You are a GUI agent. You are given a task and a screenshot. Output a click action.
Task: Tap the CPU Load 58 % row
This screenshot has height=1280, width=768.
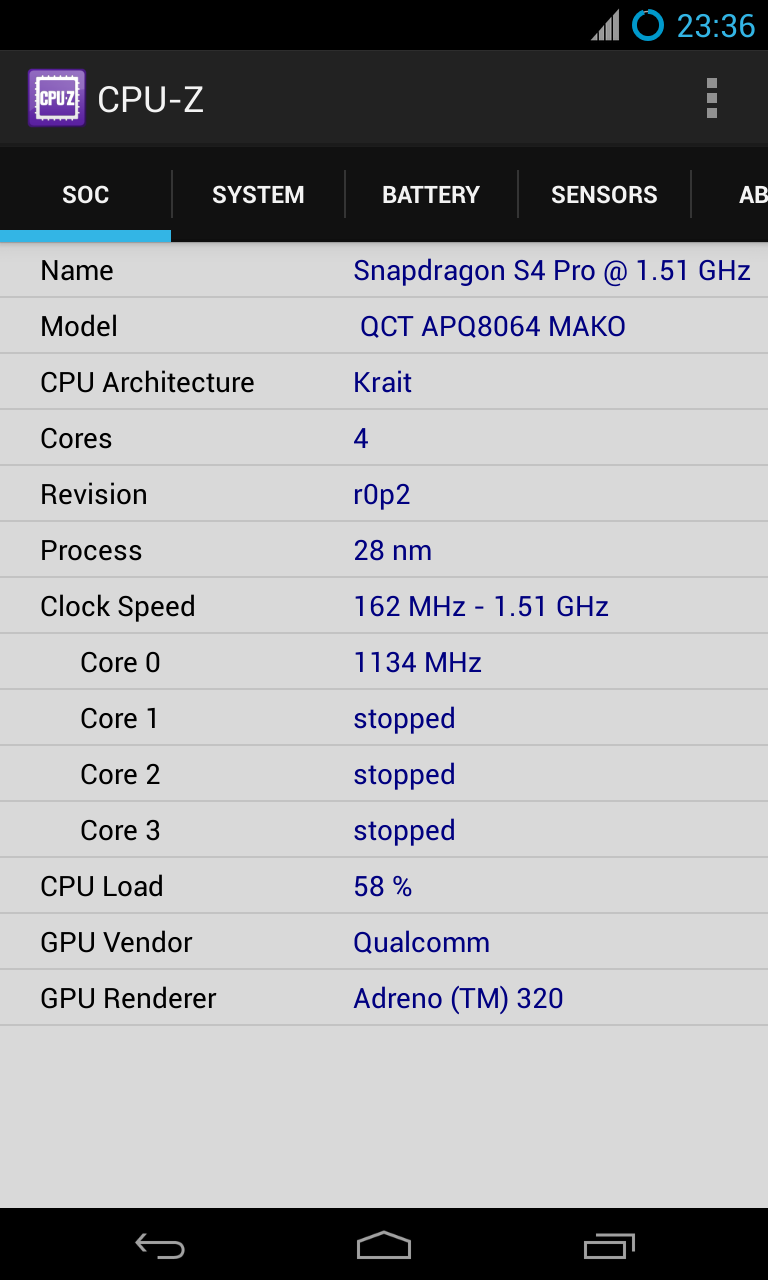coord(384,886)
